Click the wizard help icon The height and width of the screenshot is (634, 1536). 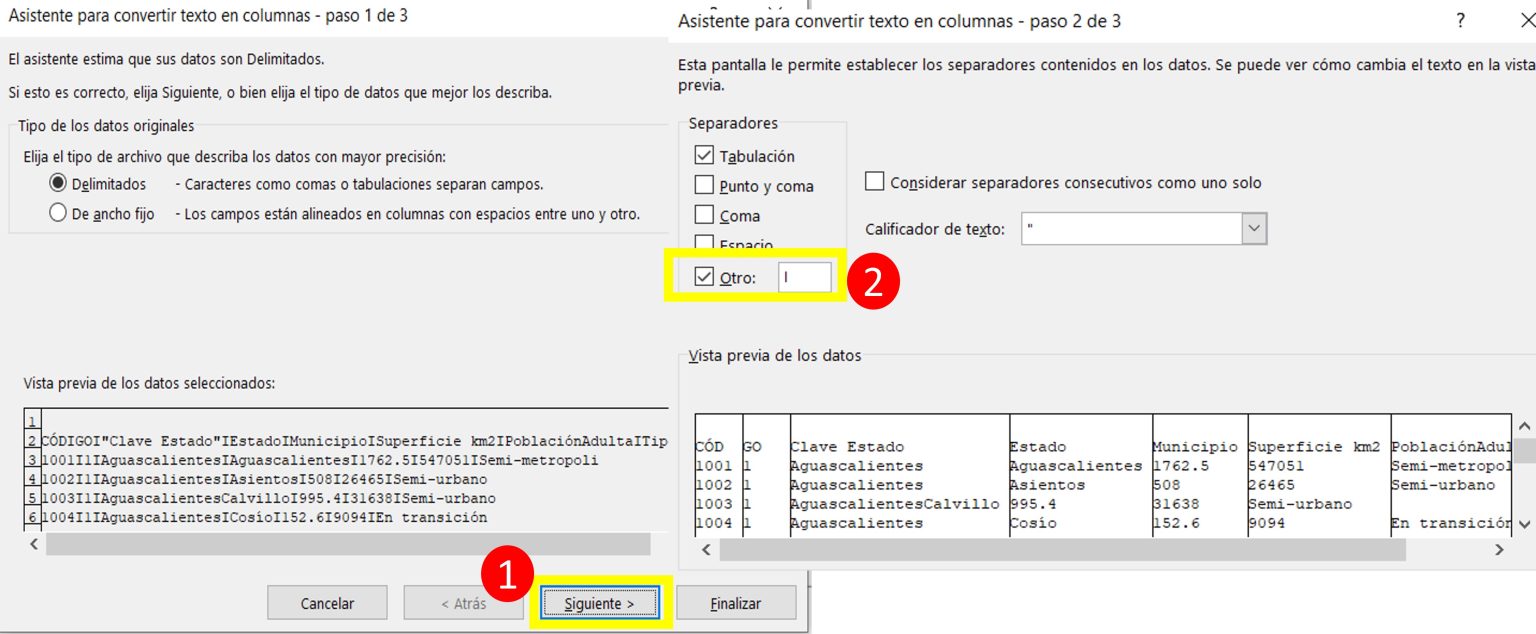(x=1459, y=21)
